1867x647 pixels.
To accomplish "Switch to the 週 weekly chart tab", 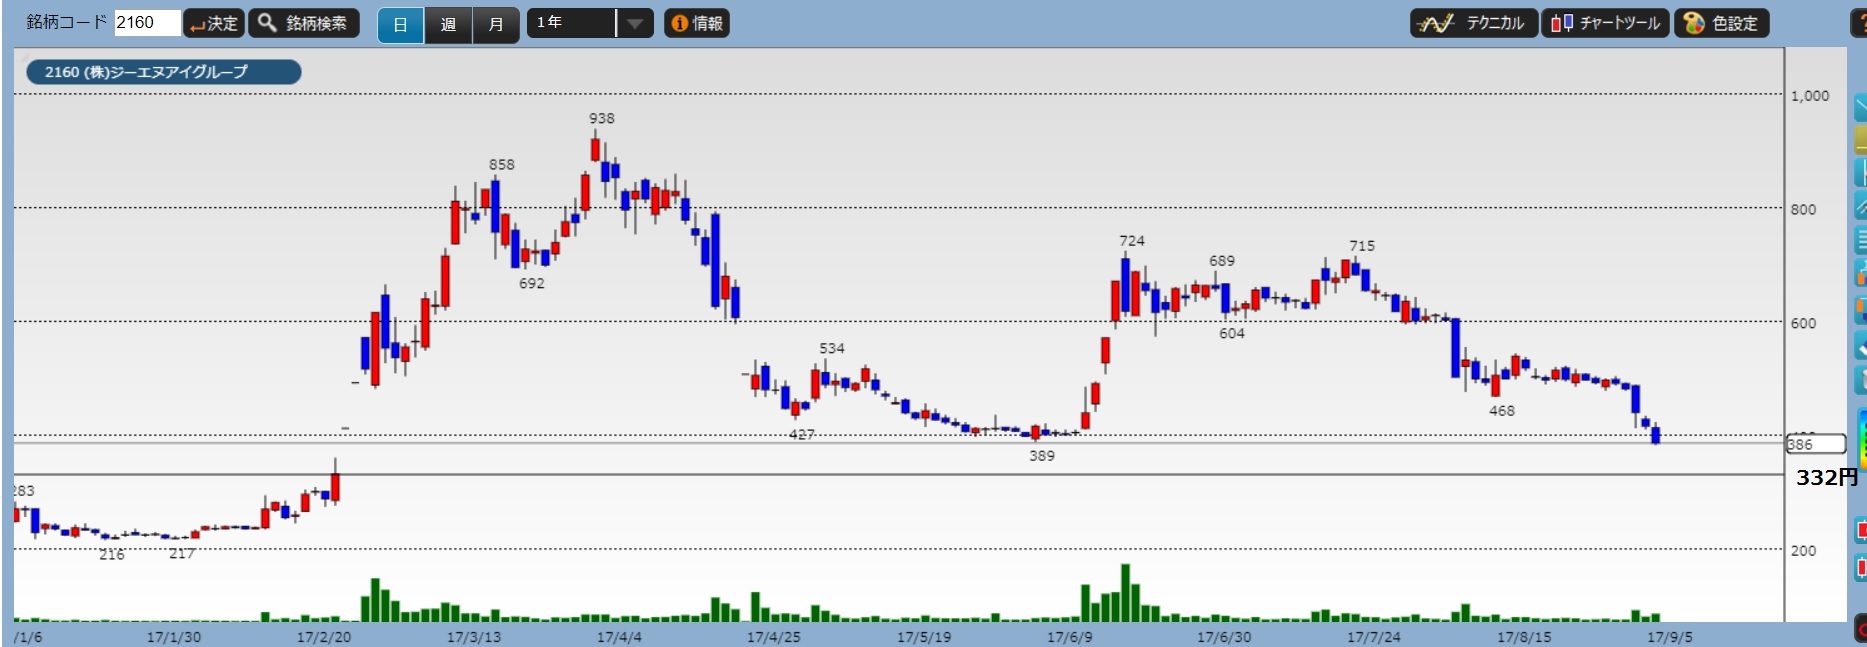I will tap(448, 24).
